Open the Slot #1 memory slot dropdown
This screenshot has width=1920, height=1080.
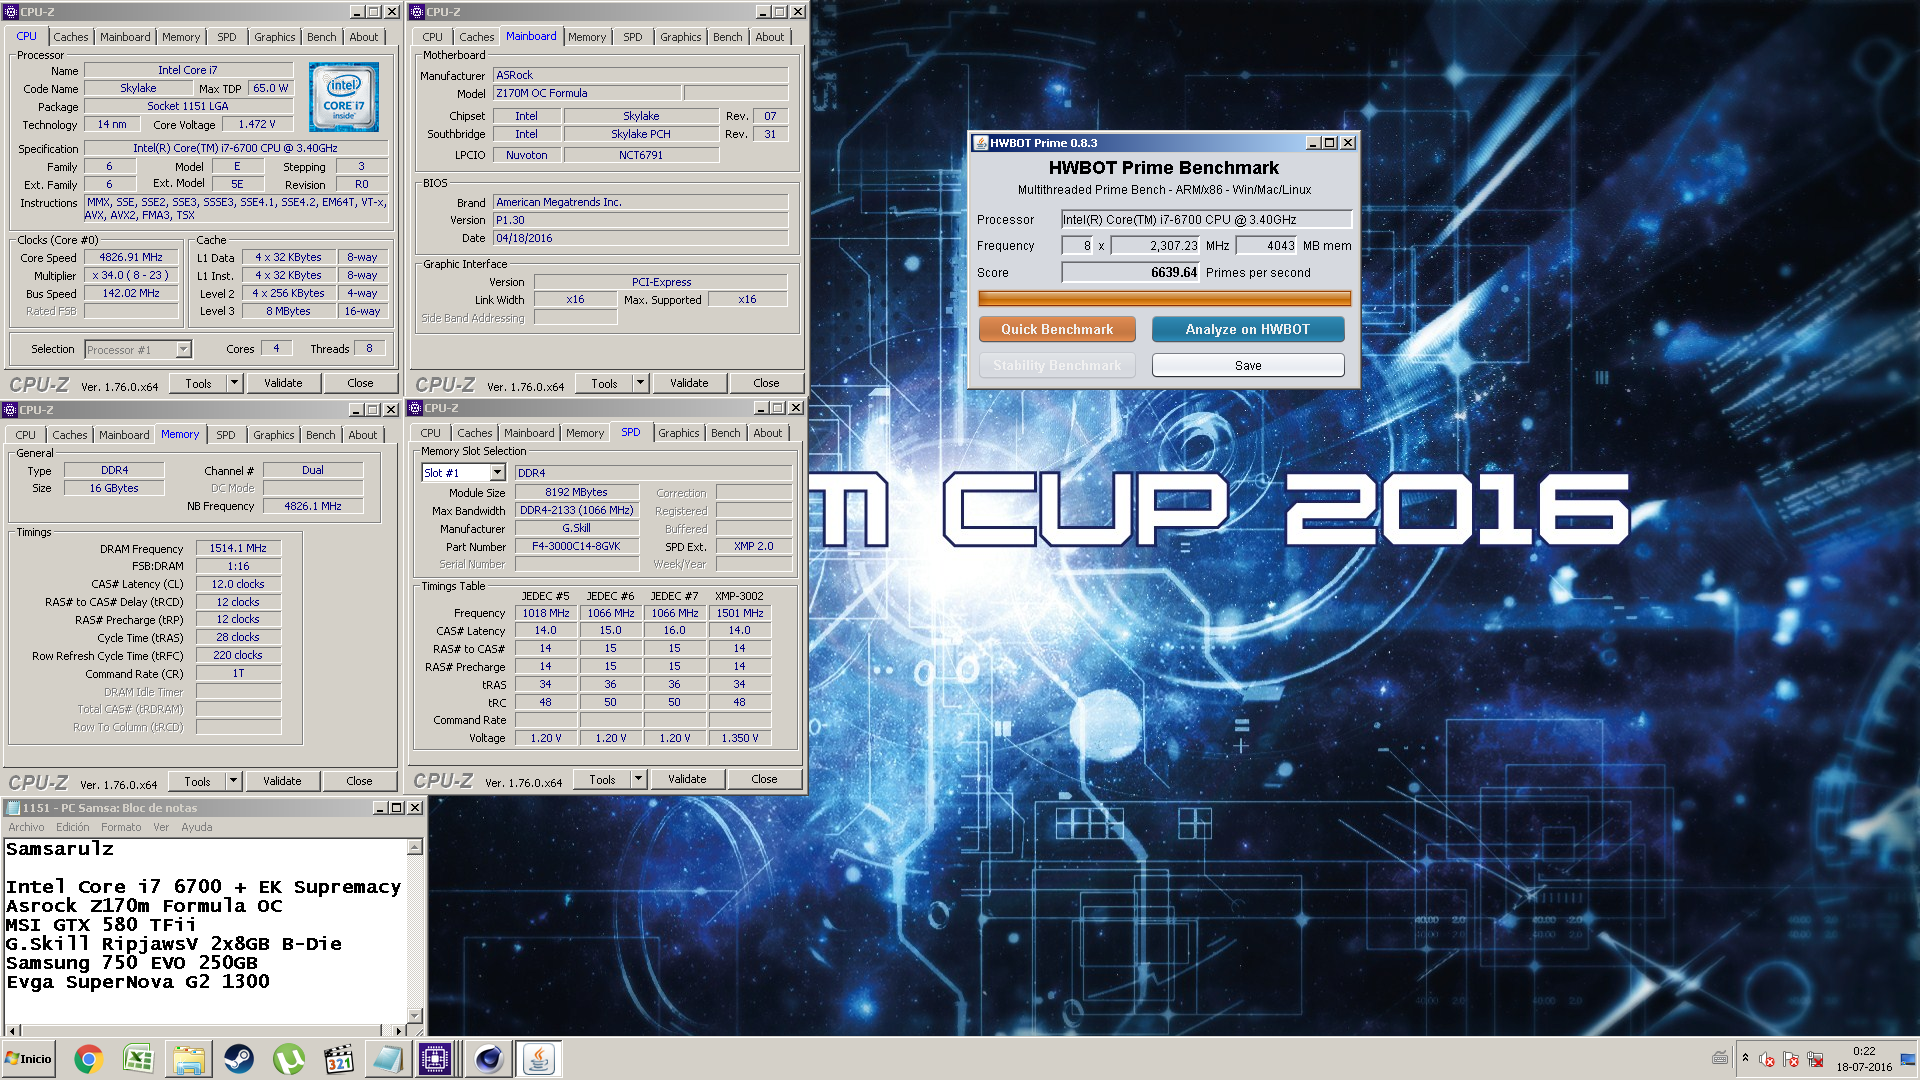(x=497, y=473)
